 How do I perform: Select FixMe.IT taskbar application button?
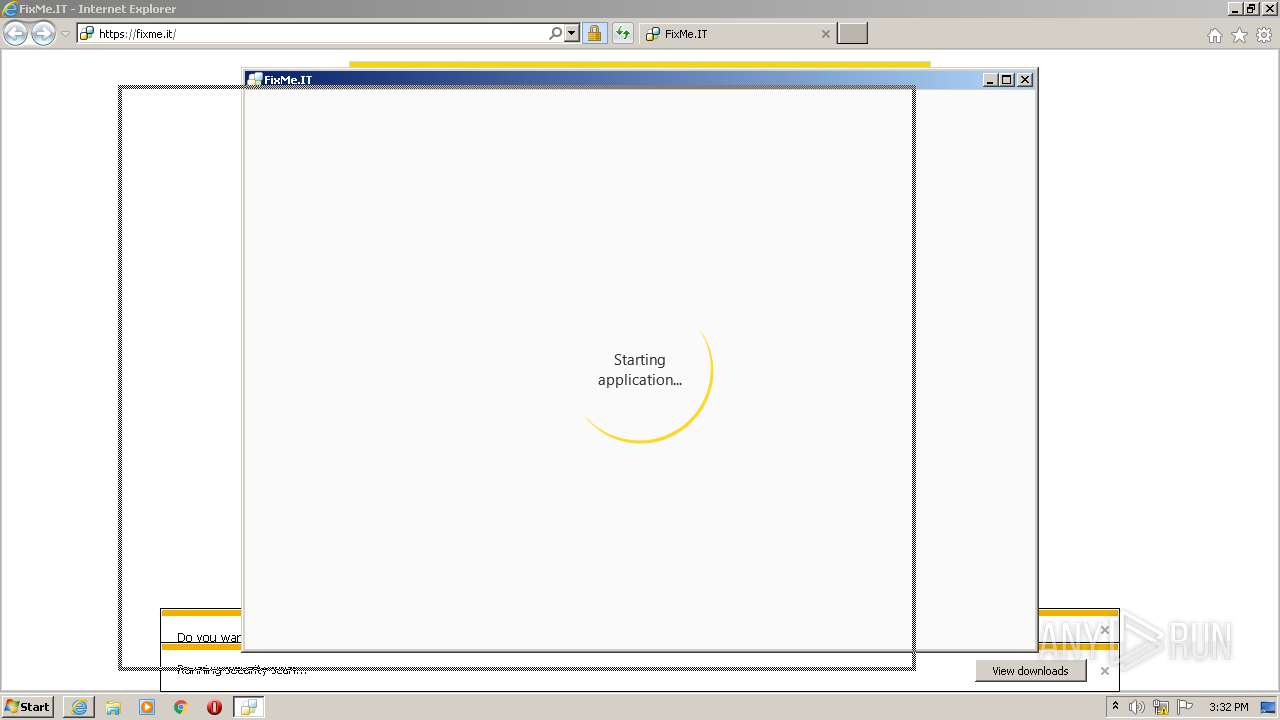pos(249,707)
